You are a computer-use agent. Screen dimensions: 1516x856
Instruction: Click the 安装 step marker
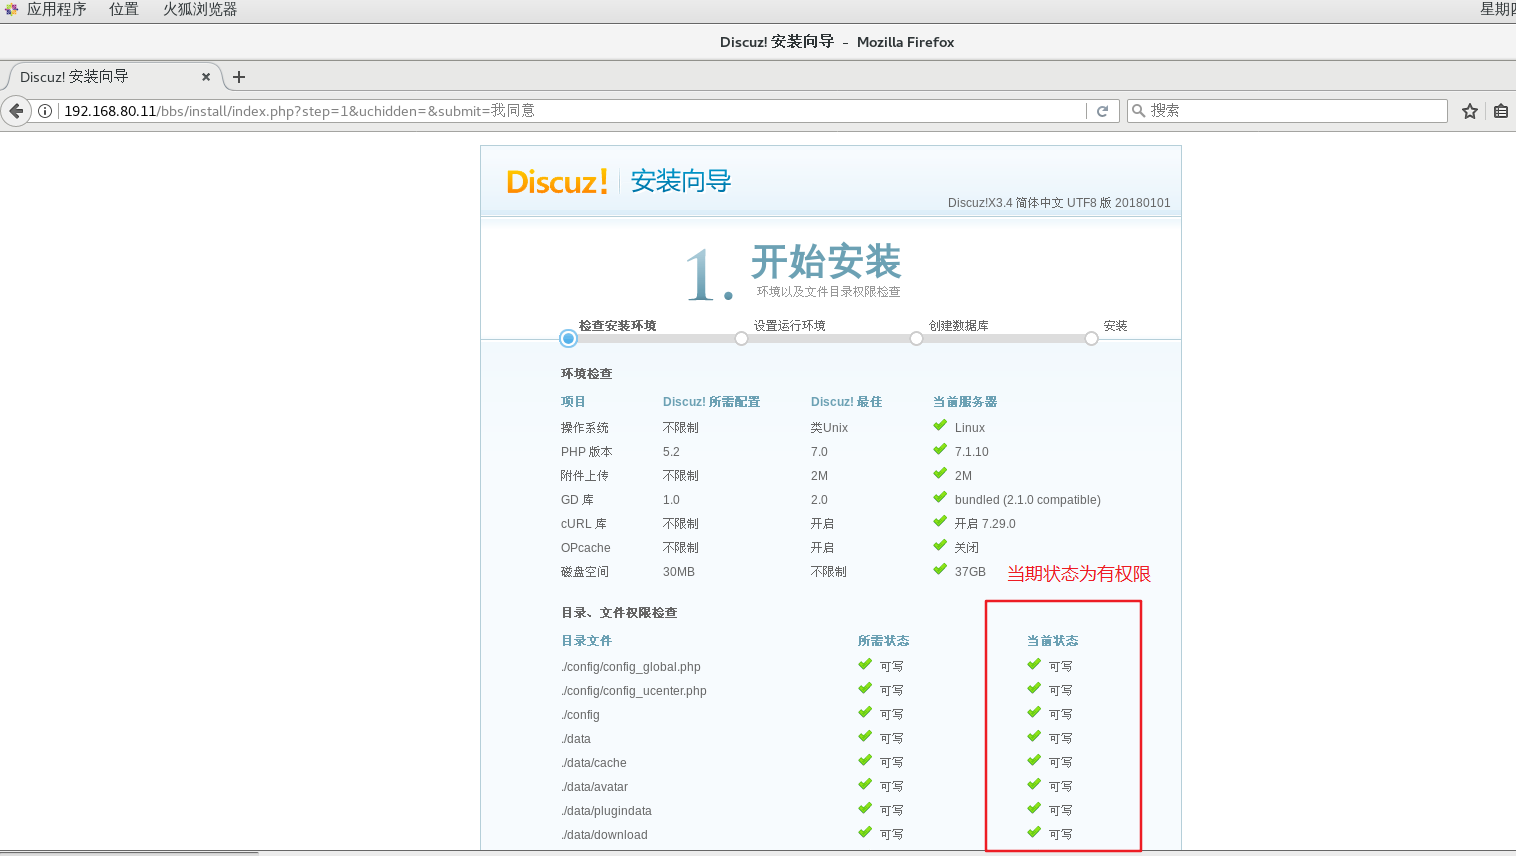[1091, 339]
